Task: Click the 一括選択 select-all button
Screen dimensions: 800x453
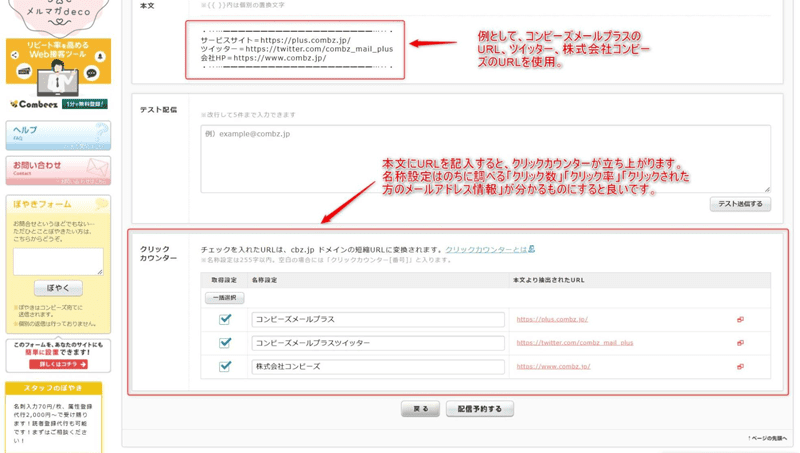Action: point(224,298)
